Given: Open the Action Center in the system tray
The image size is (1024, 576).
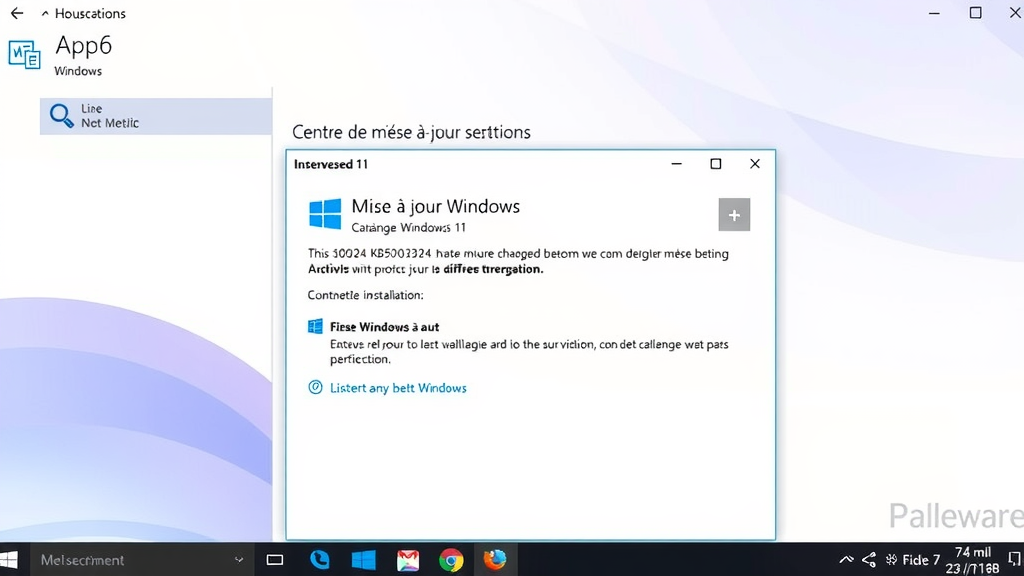Looking at the screenshot, I should coord(1013,560).
